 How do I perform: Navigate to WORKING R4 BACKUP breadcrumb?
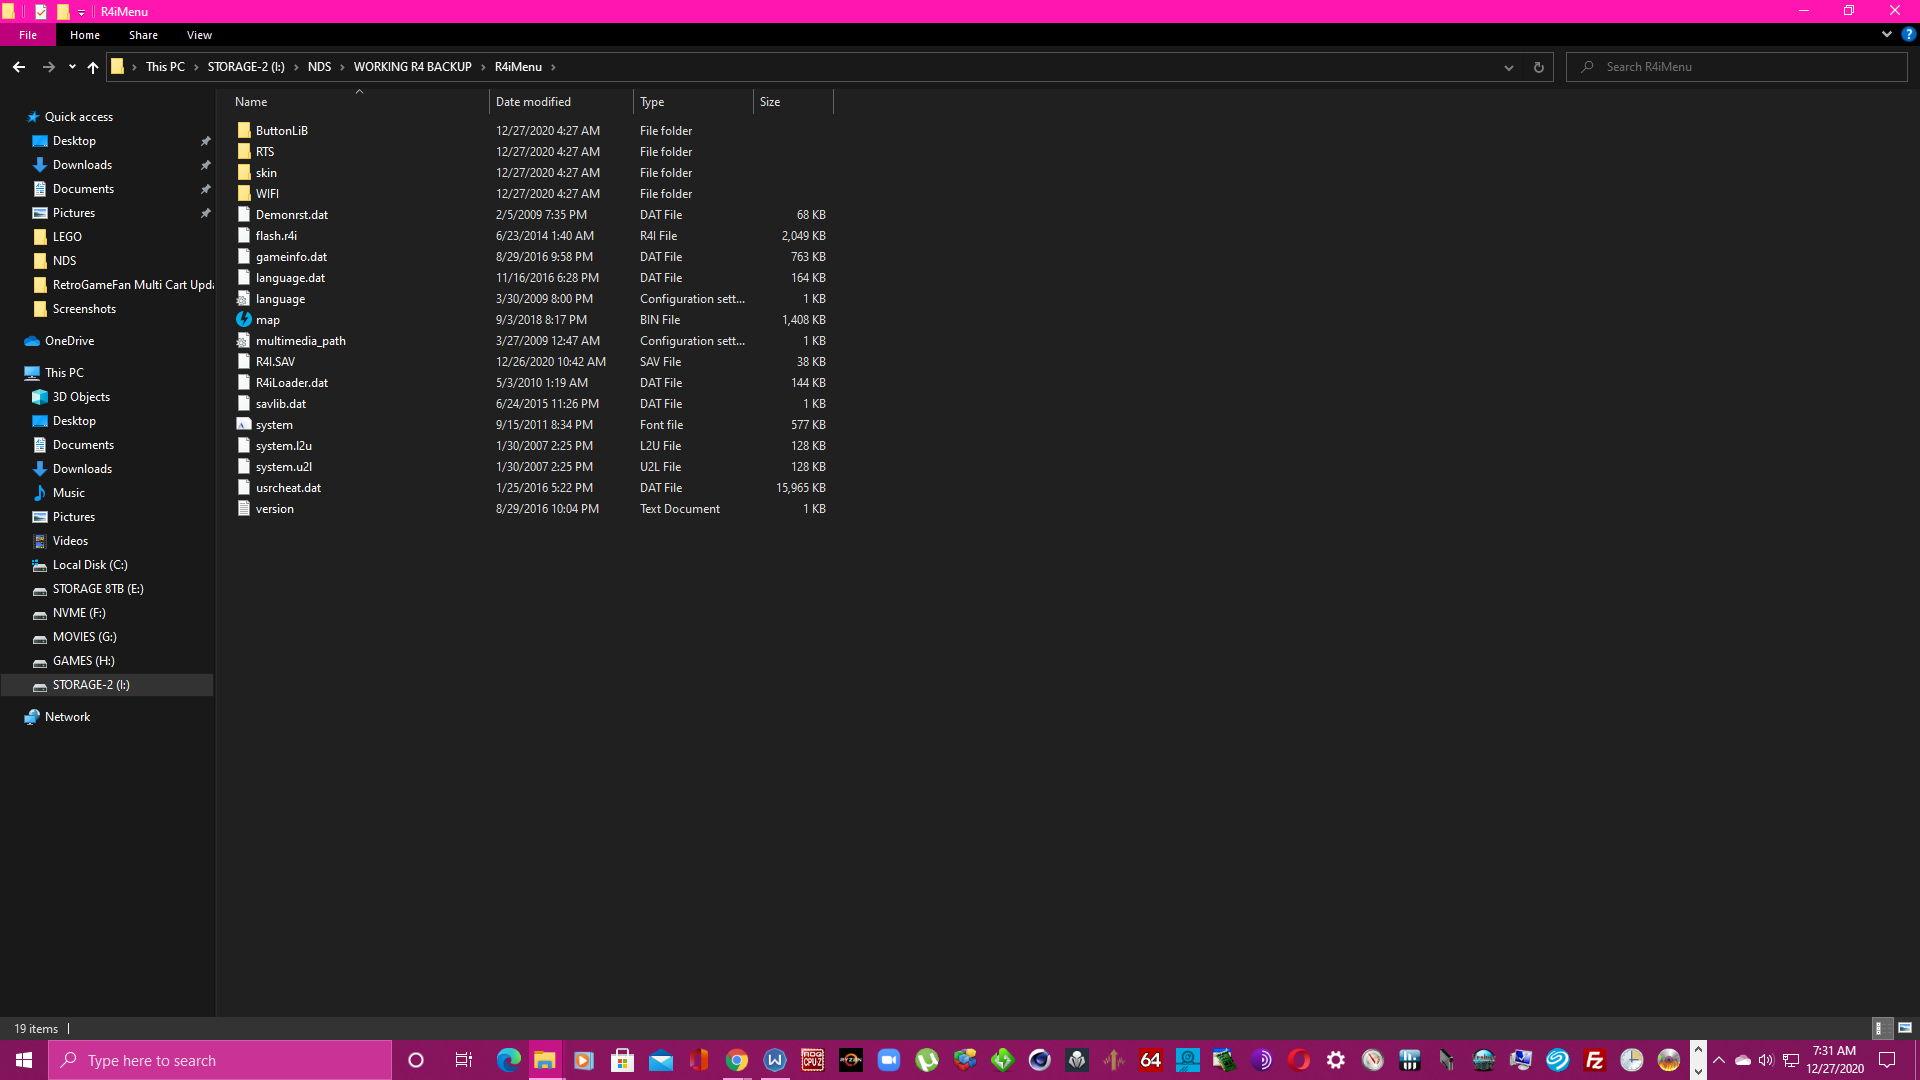pos(412,67)
